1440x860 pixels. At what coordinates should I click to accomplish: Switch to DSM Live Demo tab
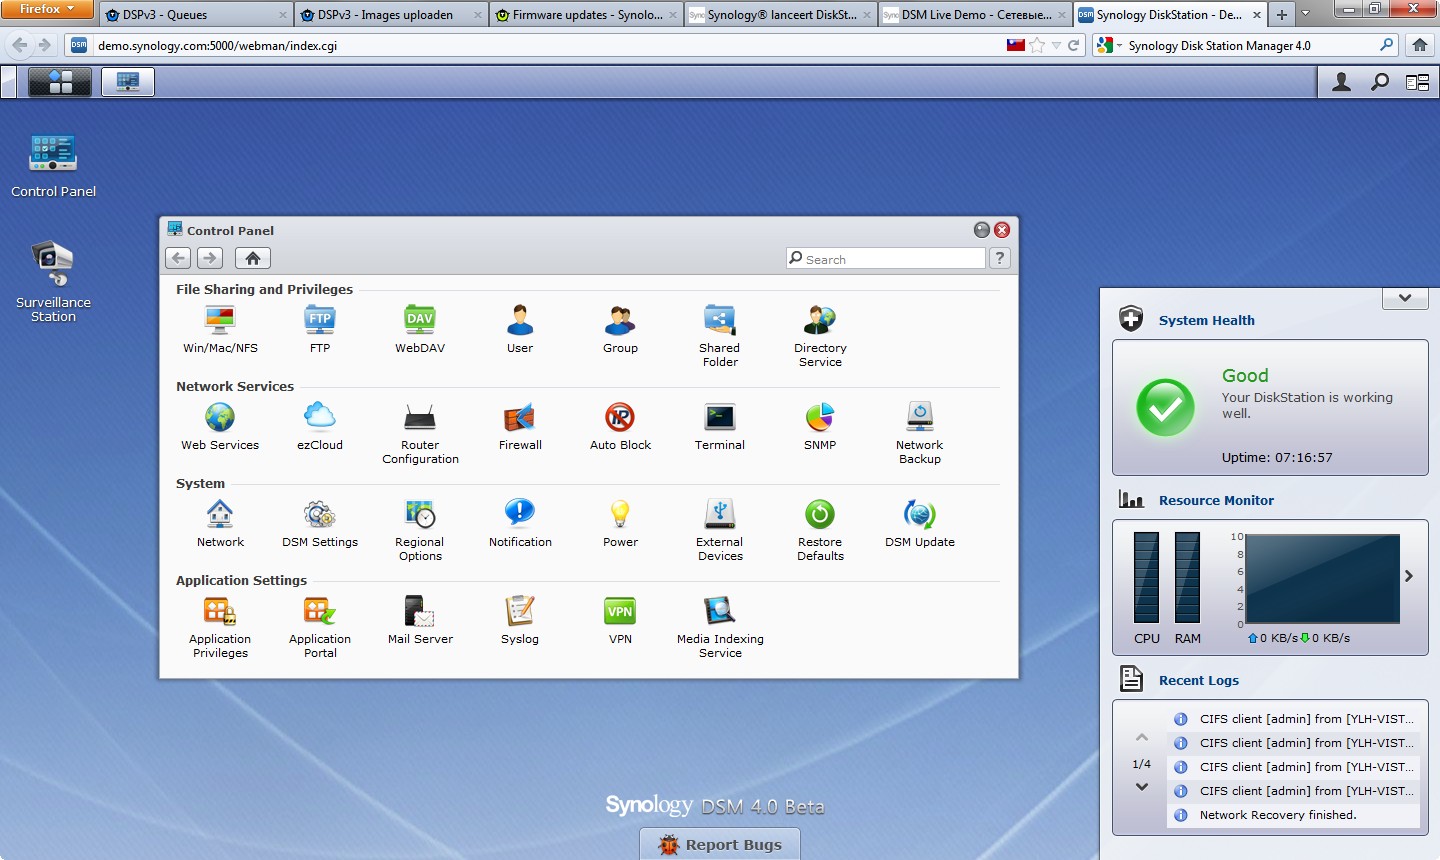click(x=977, y=14)
